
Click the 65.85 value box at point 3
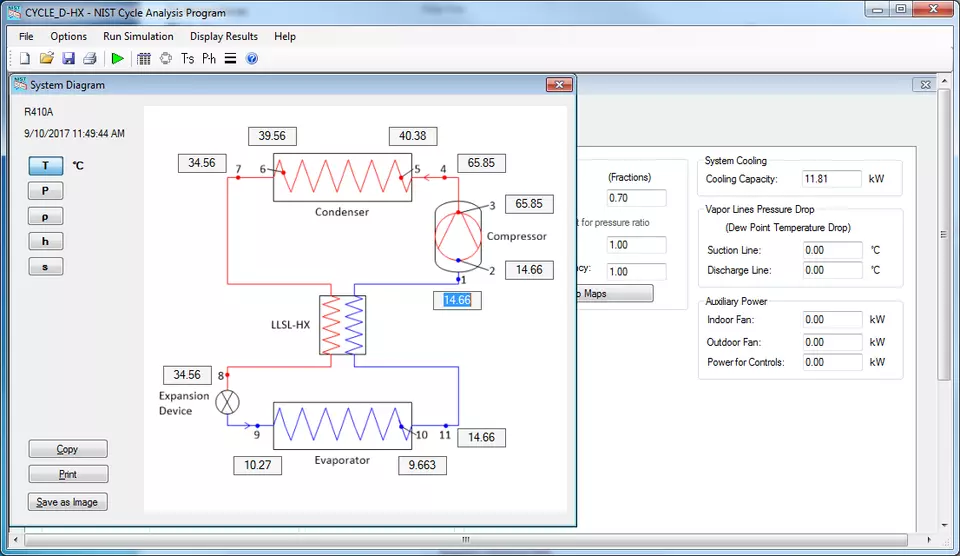(529, 204)
